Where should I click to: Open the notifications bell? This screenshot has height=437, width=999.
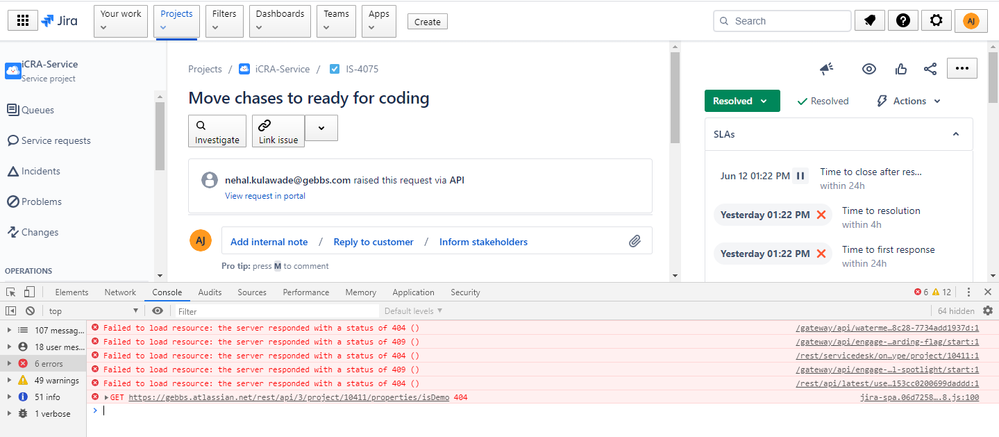tap(870, 21)
